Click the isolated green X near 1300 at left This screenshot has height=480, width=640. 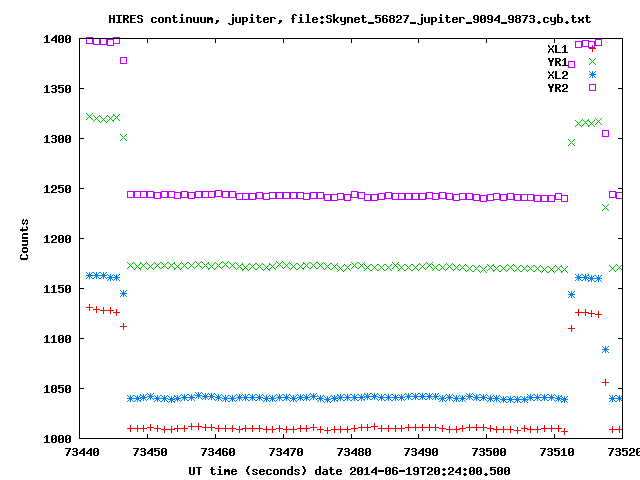click(123, 138)
